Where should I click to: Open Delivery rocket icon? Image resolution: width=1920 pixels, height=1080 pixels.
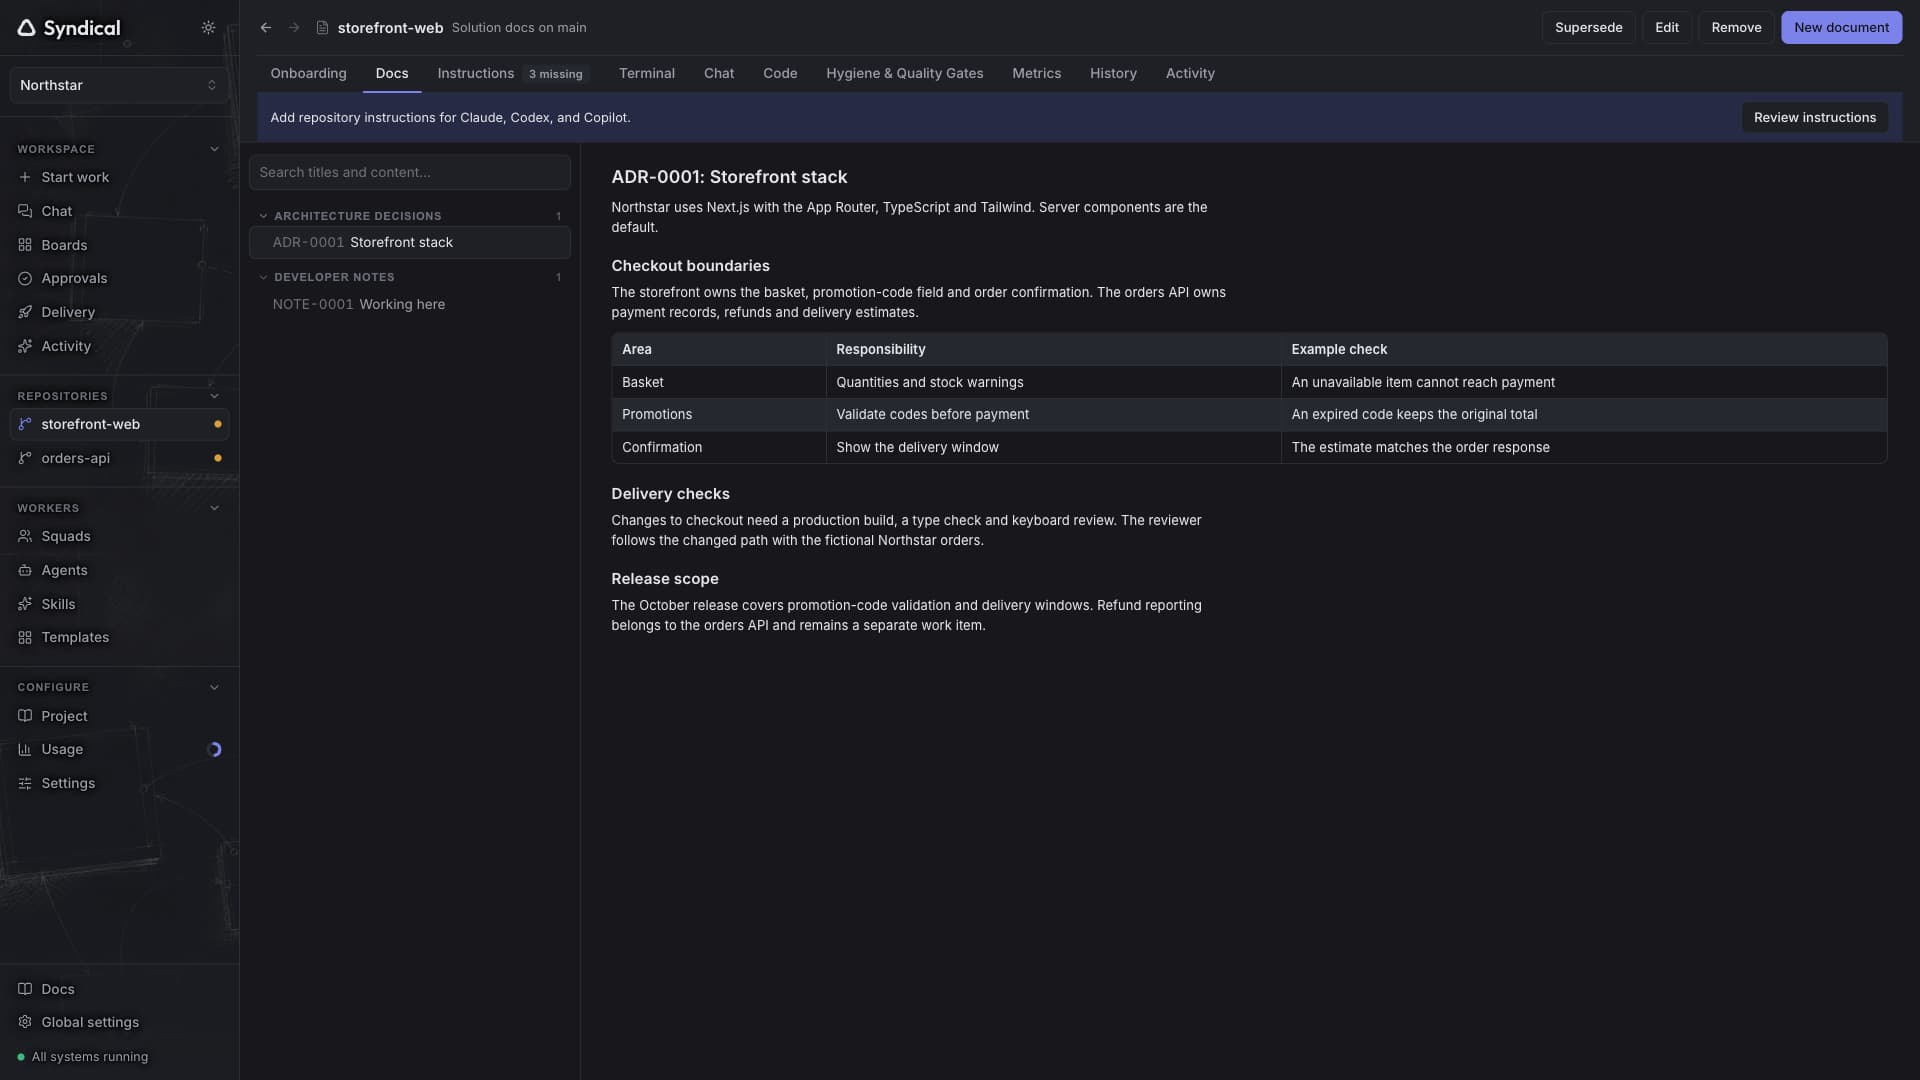click(25, 313)
